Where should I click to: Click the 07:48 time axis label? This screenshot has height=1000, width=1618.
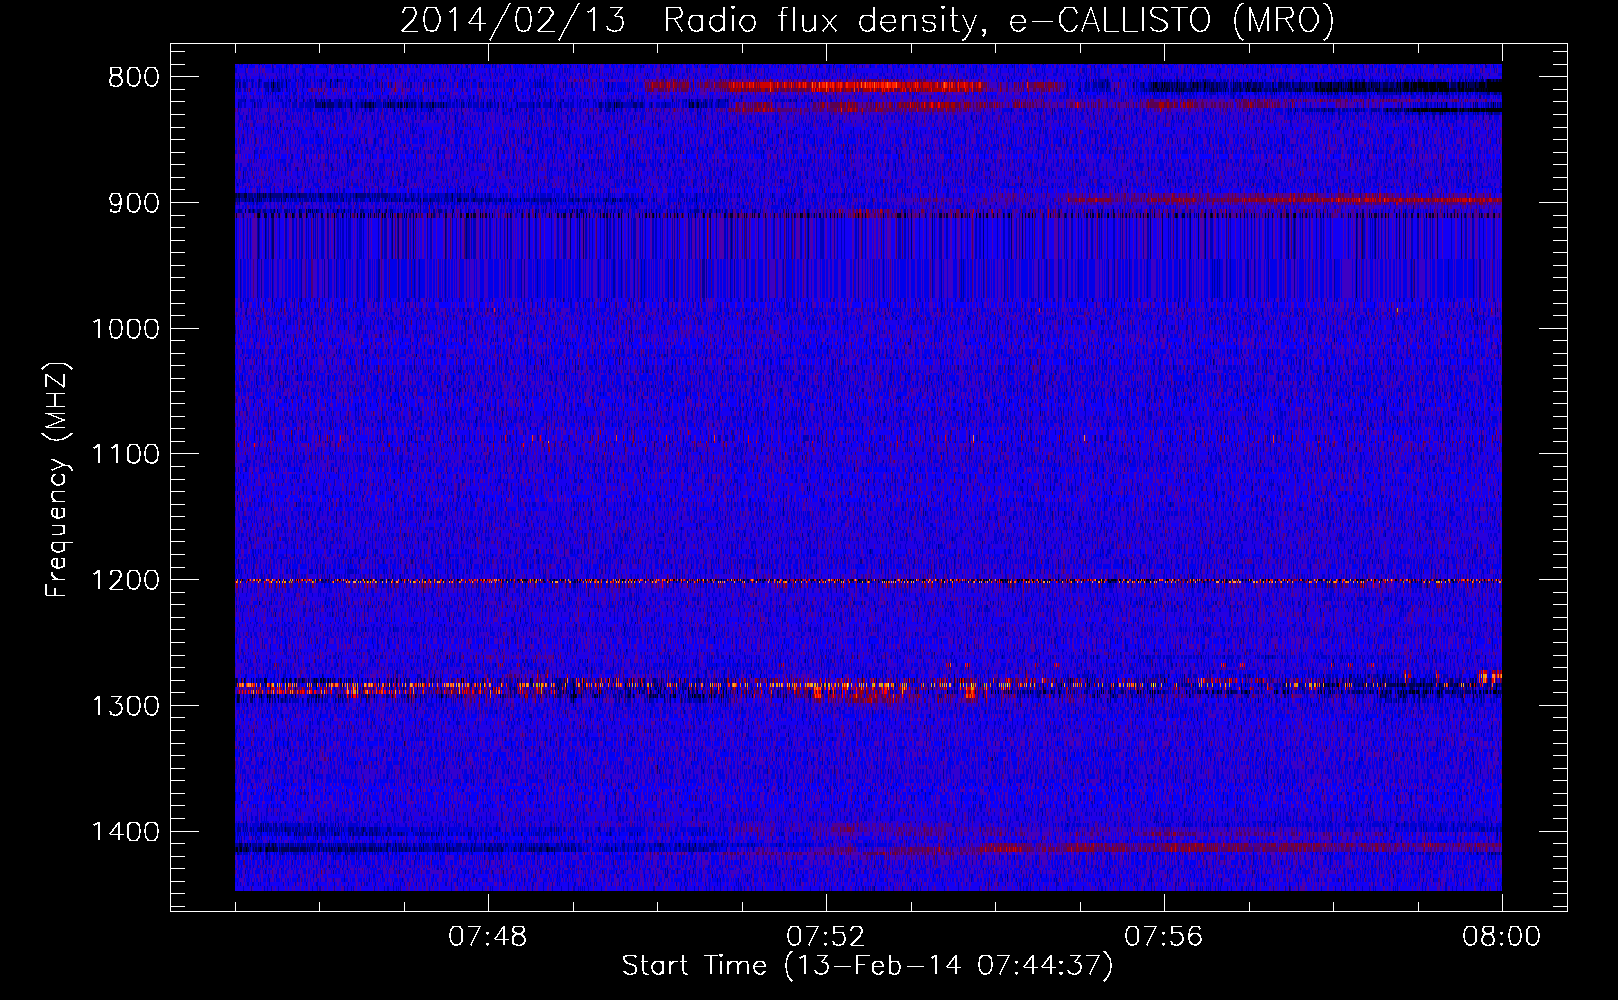click(488, 937)
